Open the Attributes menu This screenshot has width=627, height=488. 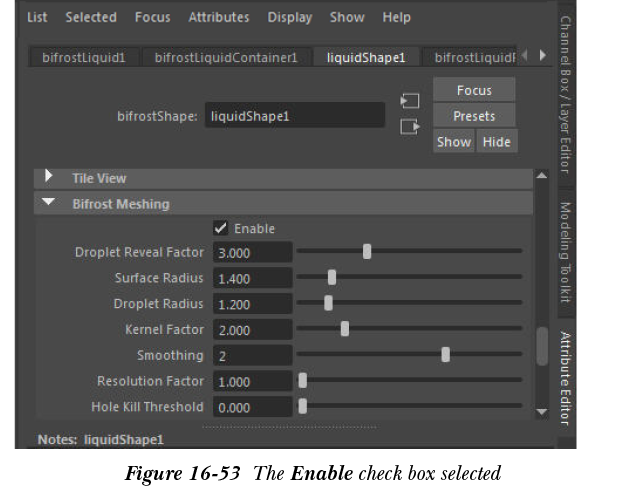tap(219, 17)
